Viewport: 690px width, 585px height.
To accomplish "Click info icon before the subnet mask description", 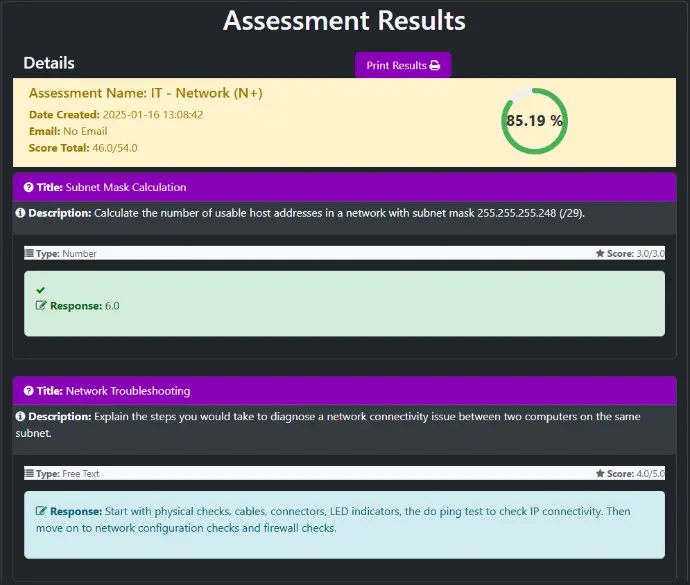I will [20, 213].
